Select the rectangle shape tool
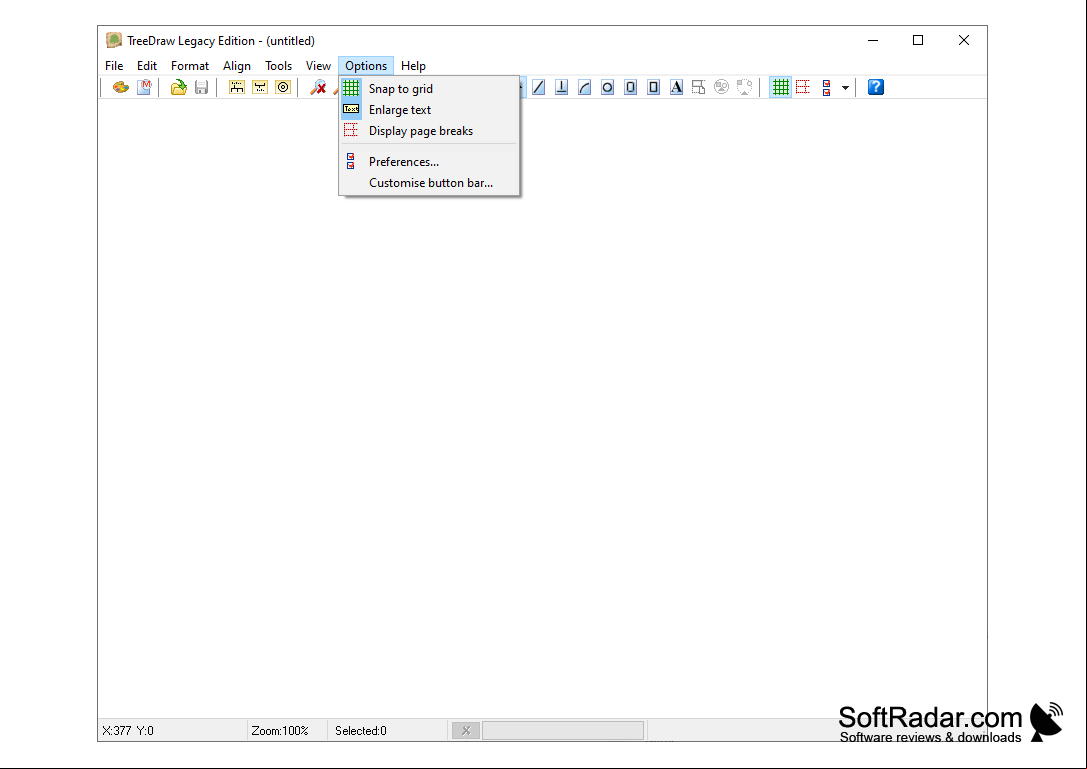The image size is (1087, 769). [653, 87]
